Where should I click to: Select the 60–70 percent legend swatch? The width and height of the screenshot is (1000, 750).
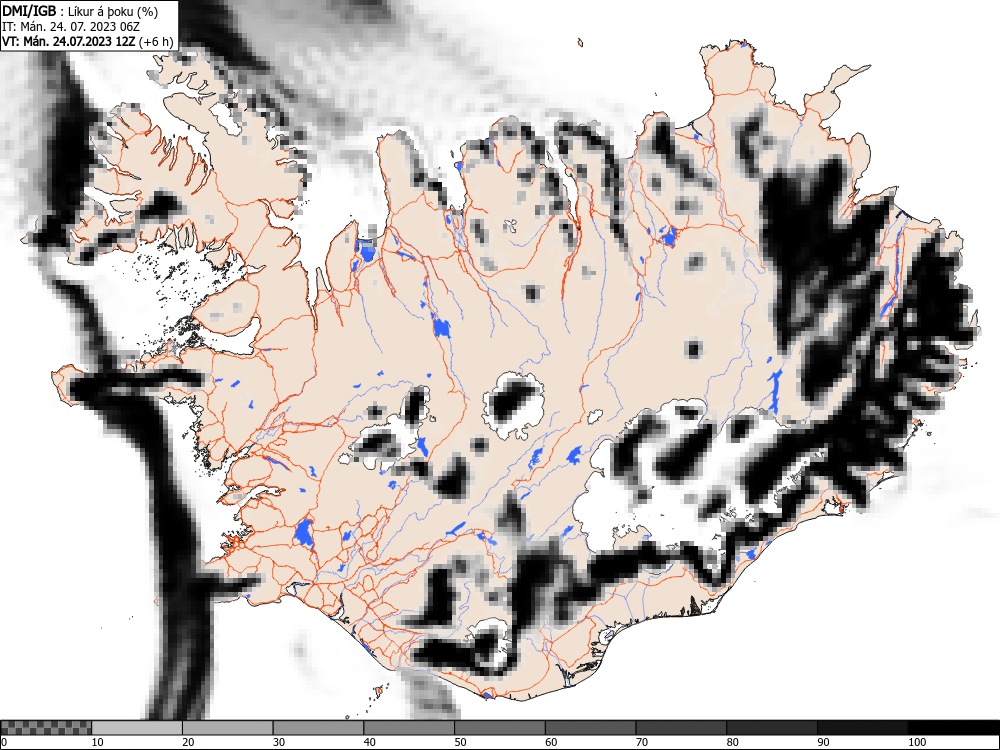[591, 728]
